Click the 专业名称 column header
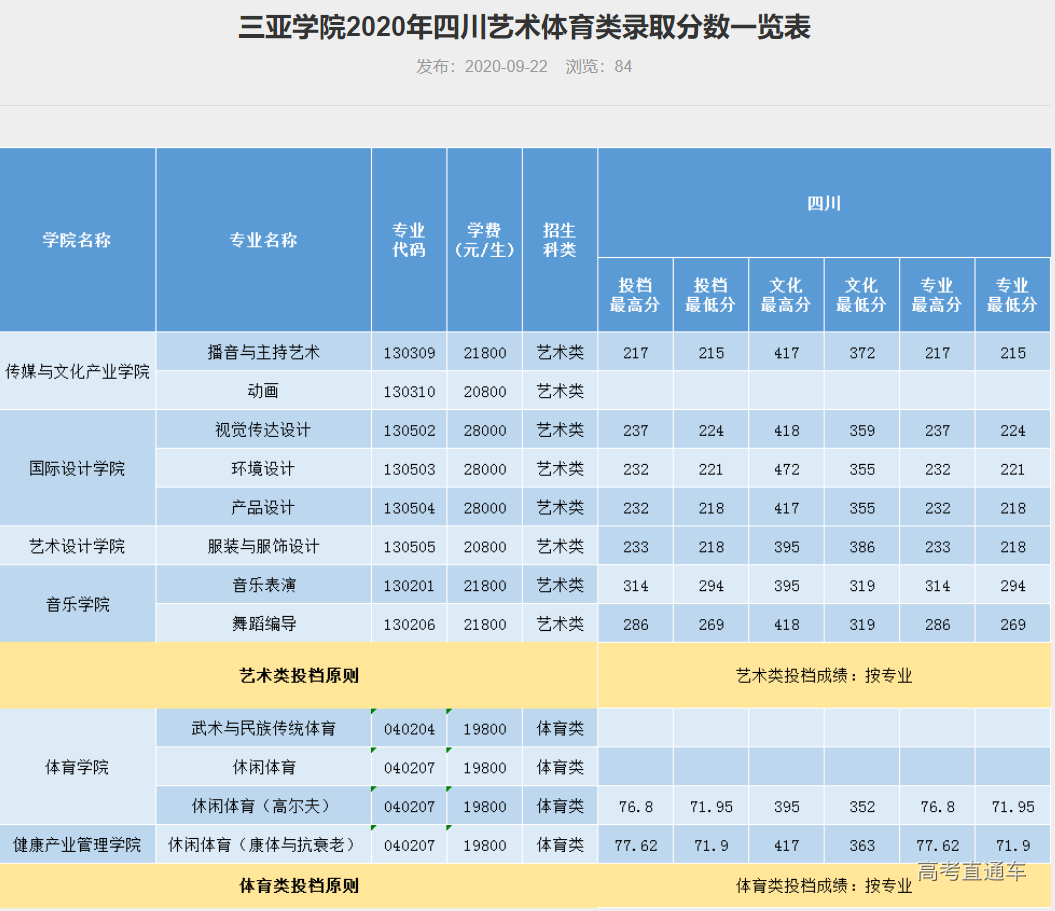This screenshot has width=1055, height=911. (264, 240)
